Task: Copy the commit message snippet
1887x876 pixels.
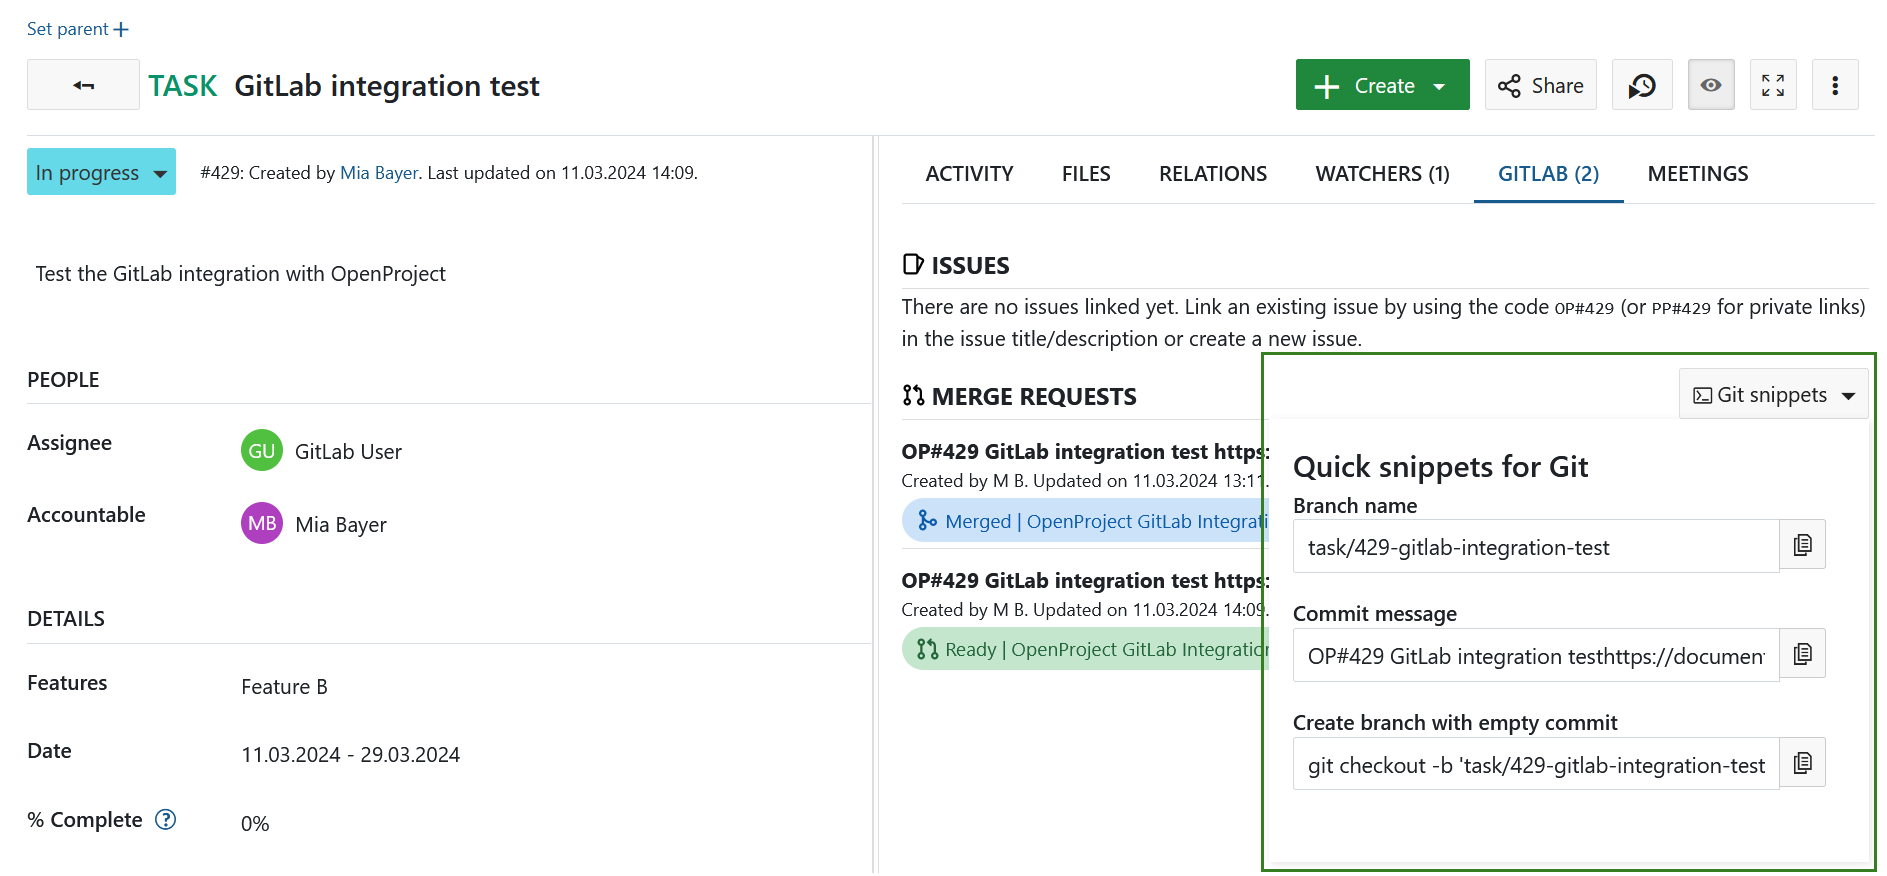Action: point(1802,654)
